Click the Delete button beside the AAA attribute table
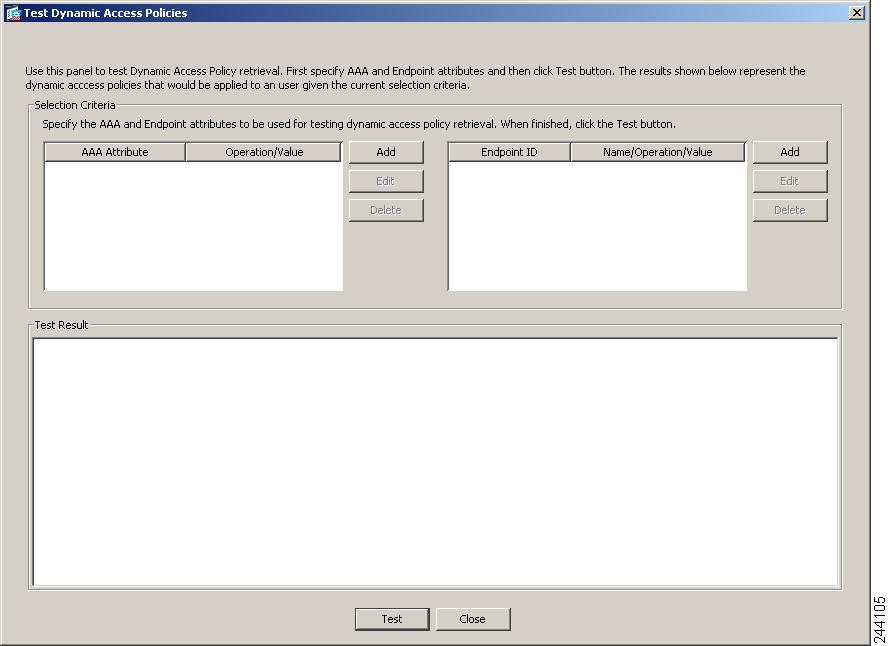The height and width of the screenshot is (646, 888). tap(386, 210)
